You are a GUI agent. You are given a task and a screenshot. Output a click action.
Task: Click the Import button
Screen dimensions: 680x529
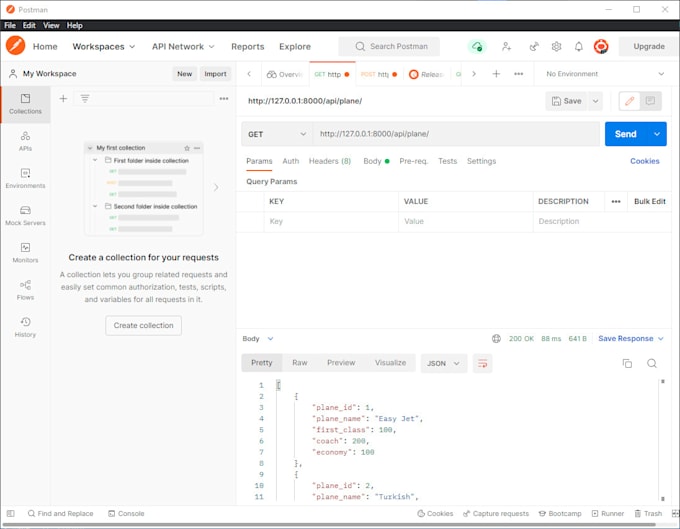click(215, 74)
